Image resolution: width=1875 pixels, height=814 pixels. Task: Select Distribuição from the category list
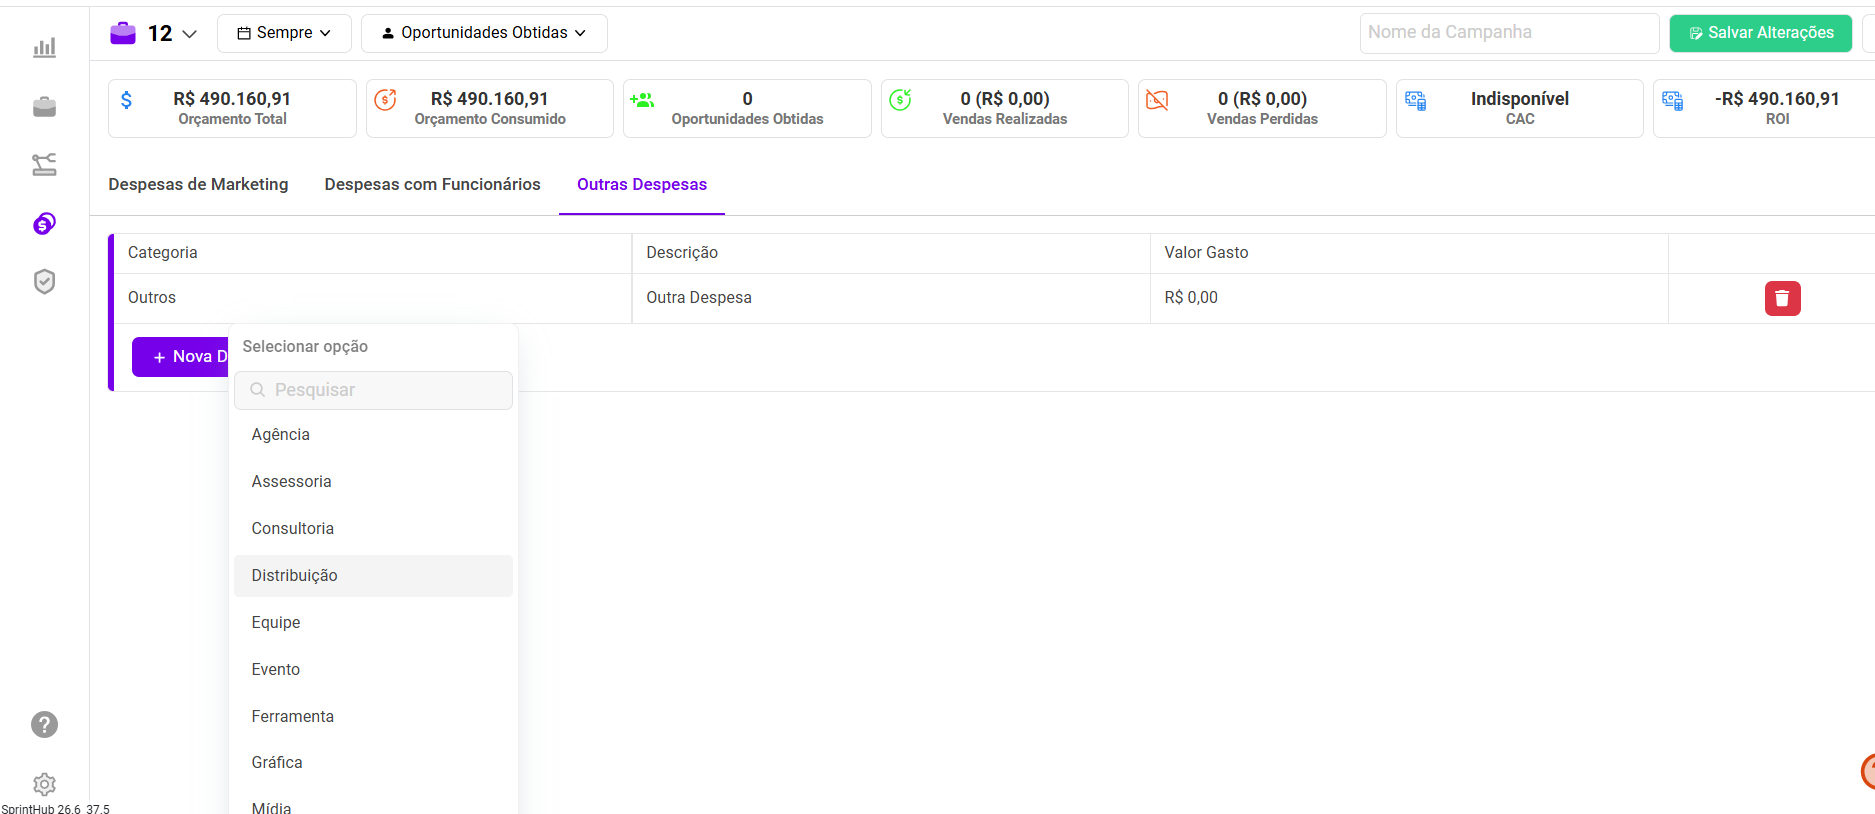295,576
